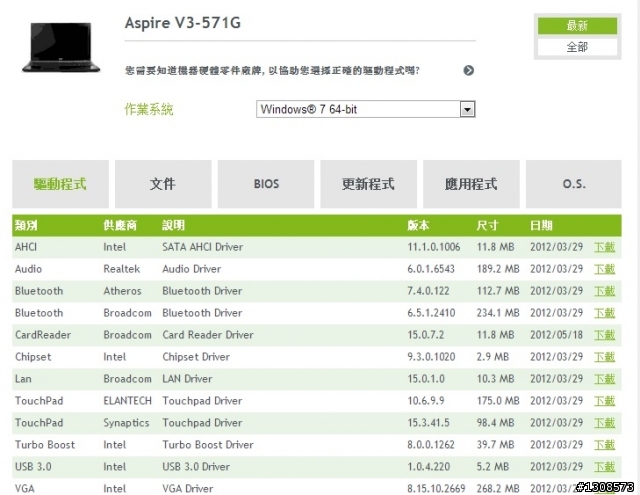Click the Atheros vendor cell
The width and height of the screenshot is (640, 495).
click(122, 291)
